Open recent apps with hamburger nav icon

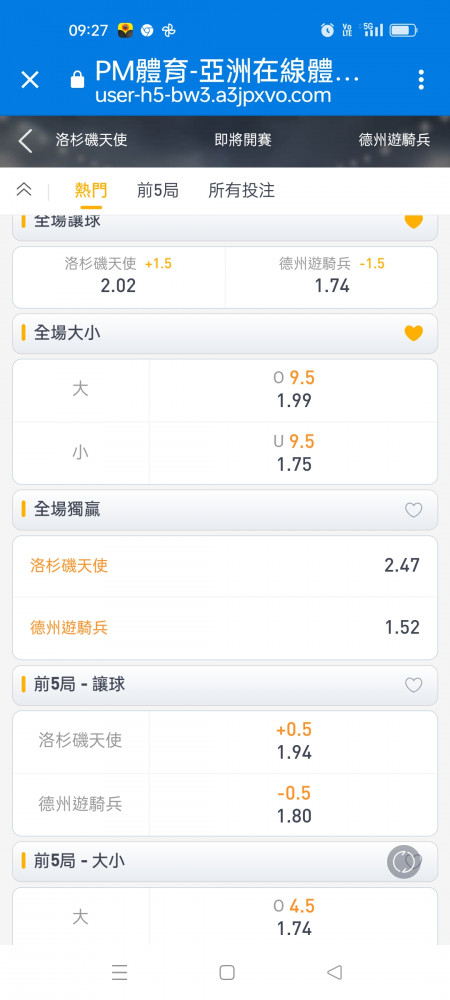point(119,972)
